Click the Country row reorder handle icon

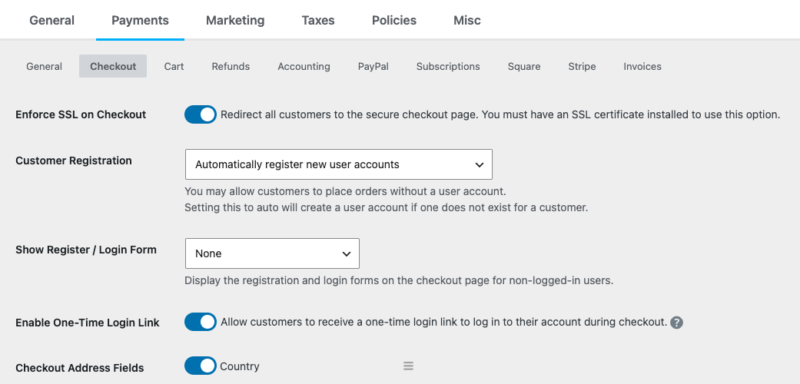click(x=408, y=366)
